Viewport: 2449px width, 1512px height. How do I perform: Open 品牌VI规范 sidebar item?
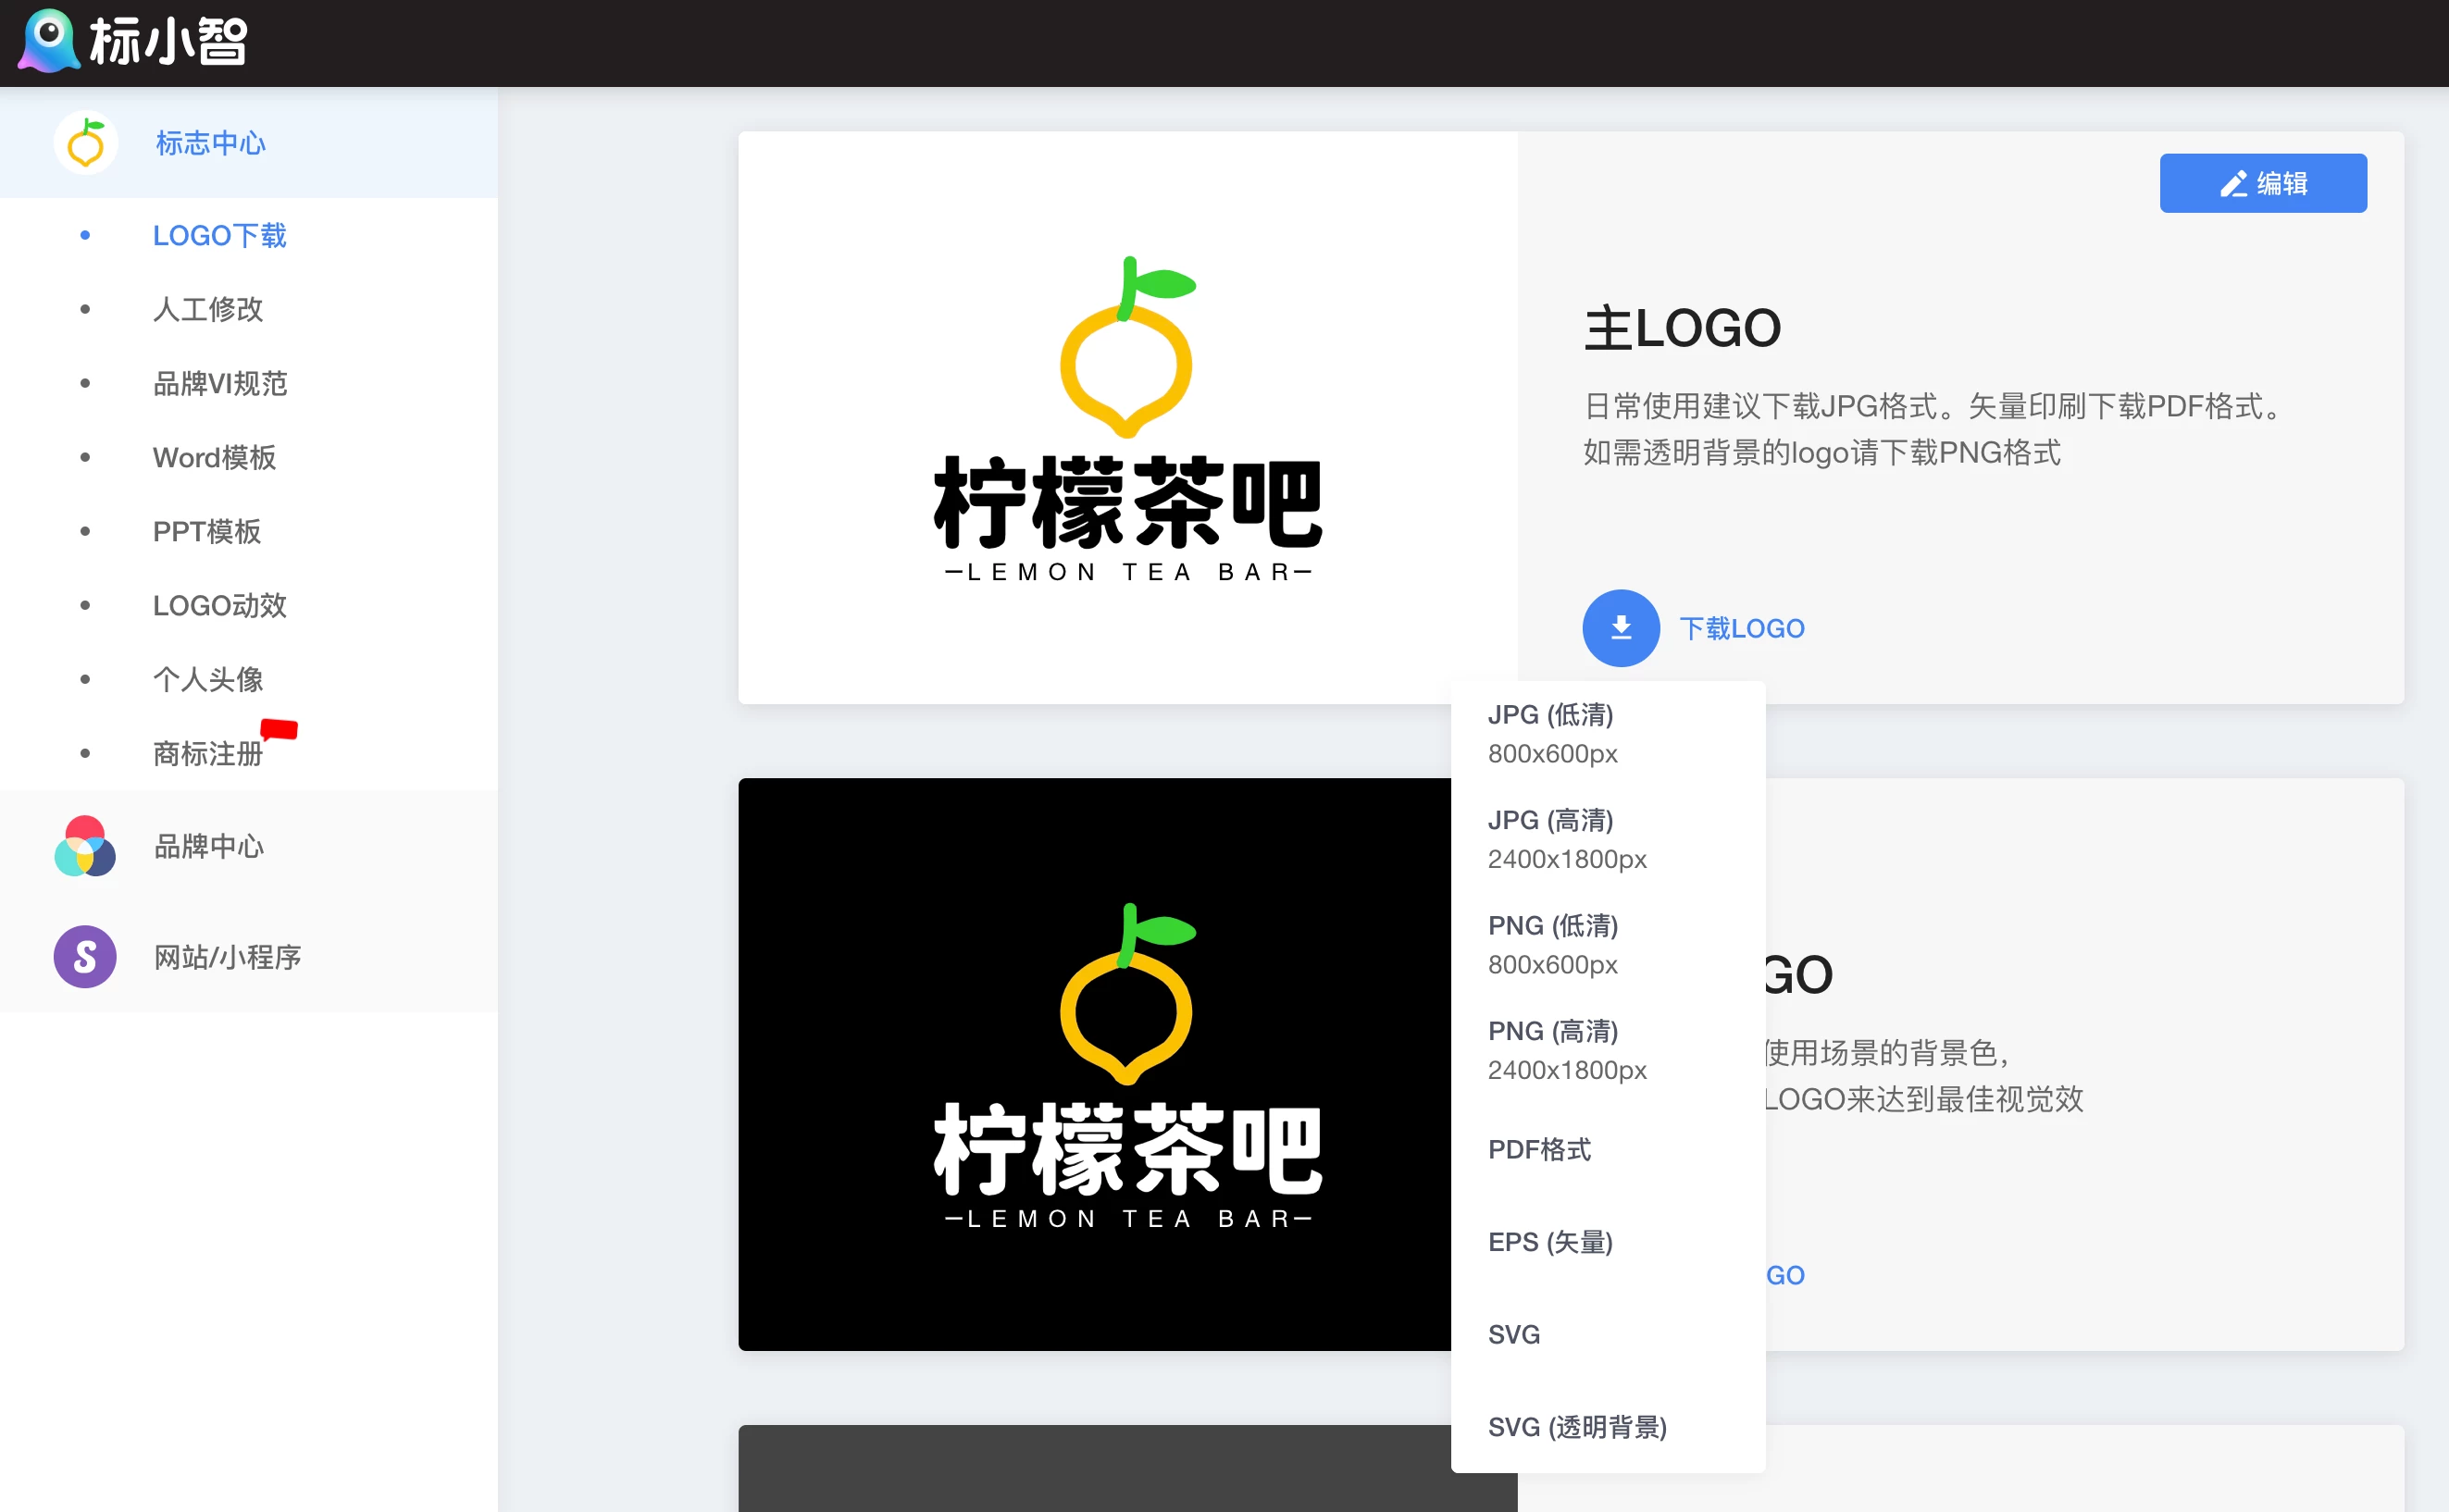[220, 383]
